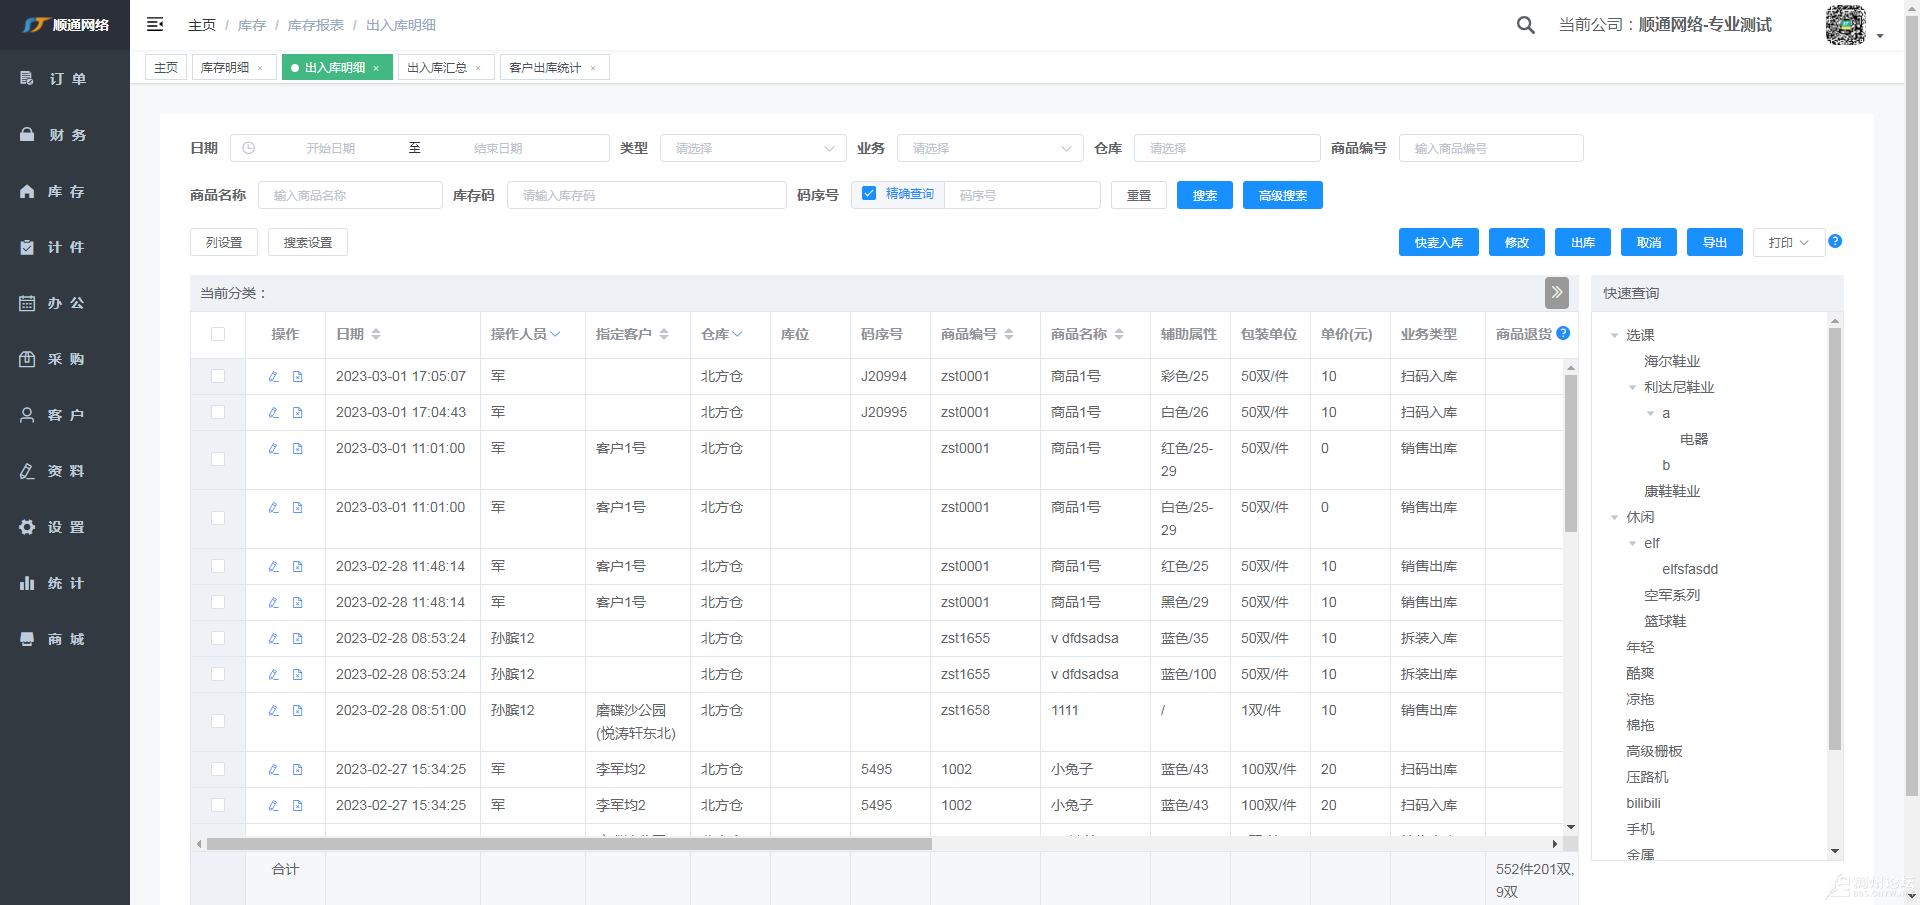1920x905 pixels.
Task: Click the 搜索 button
Action: pyautogui.click(x=1205, y=195)
